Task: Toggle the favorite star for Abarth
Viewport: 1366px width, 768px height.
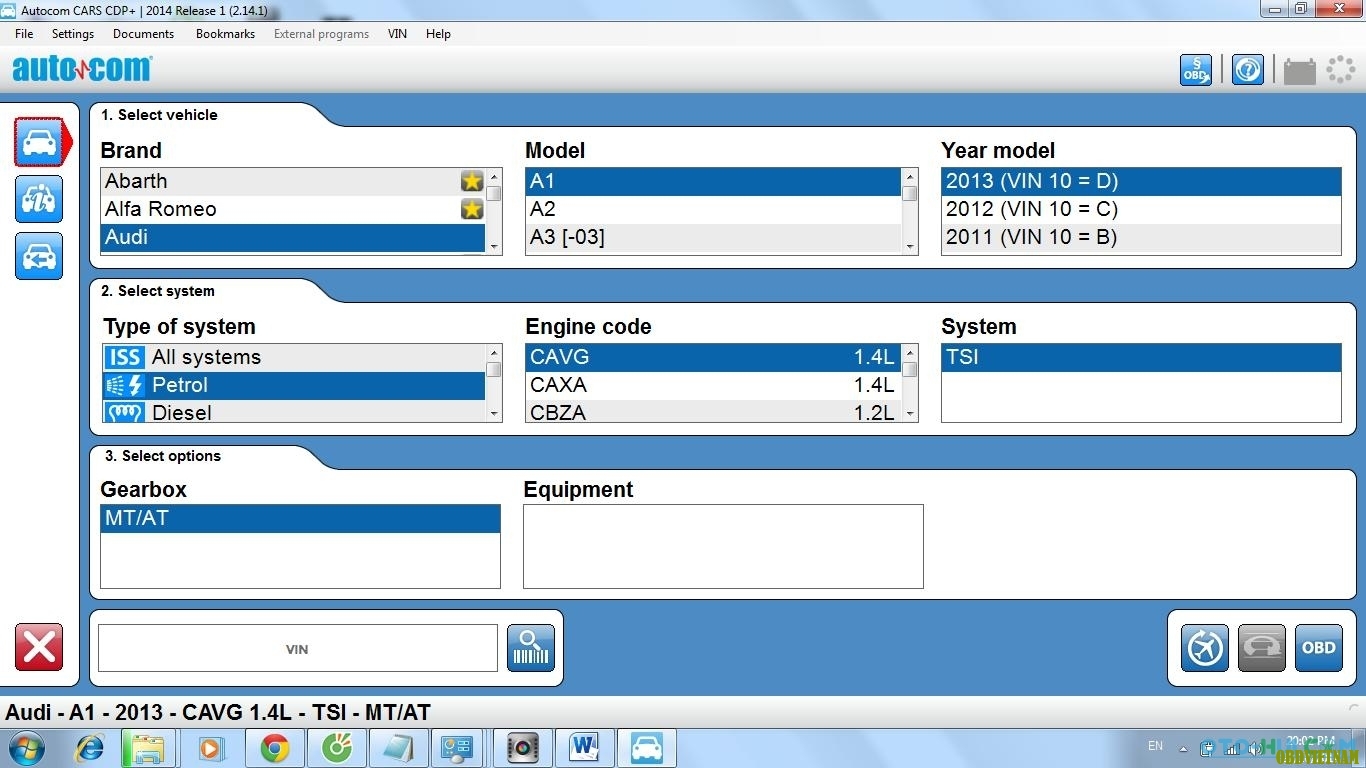Action: tap(472, 181)
